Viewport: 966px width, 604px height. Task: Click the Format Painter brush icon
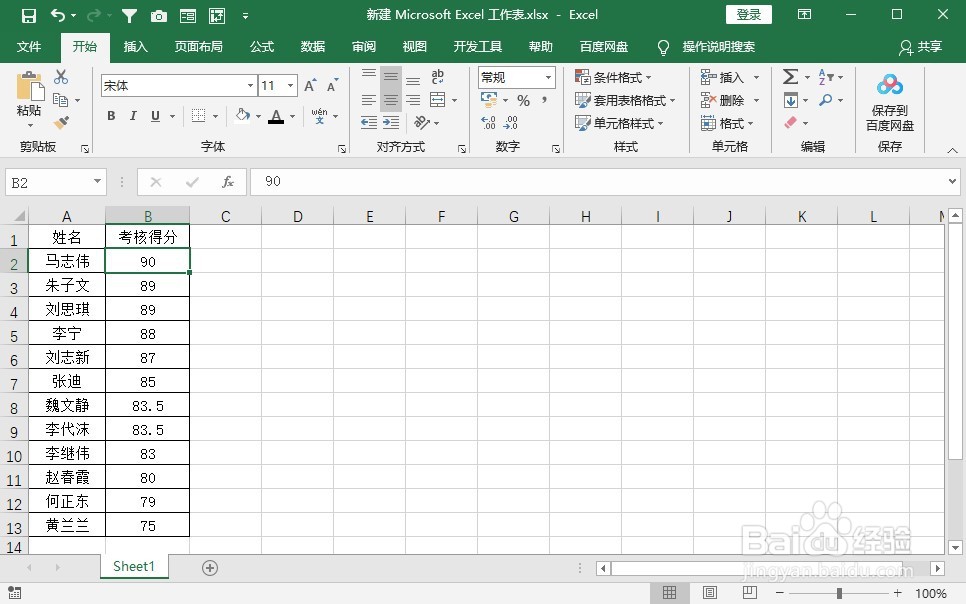pos(61,123)
